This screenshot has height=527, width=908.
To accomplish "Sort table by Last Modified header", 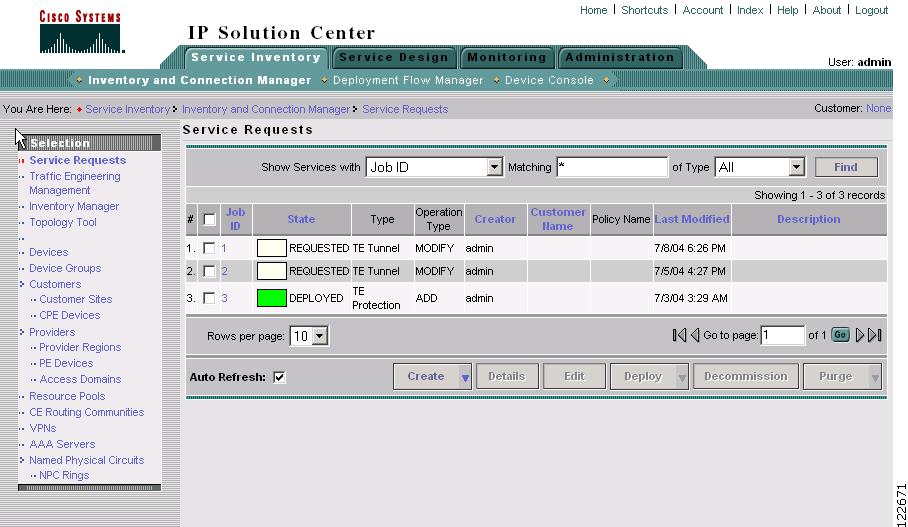I will 692,219.
